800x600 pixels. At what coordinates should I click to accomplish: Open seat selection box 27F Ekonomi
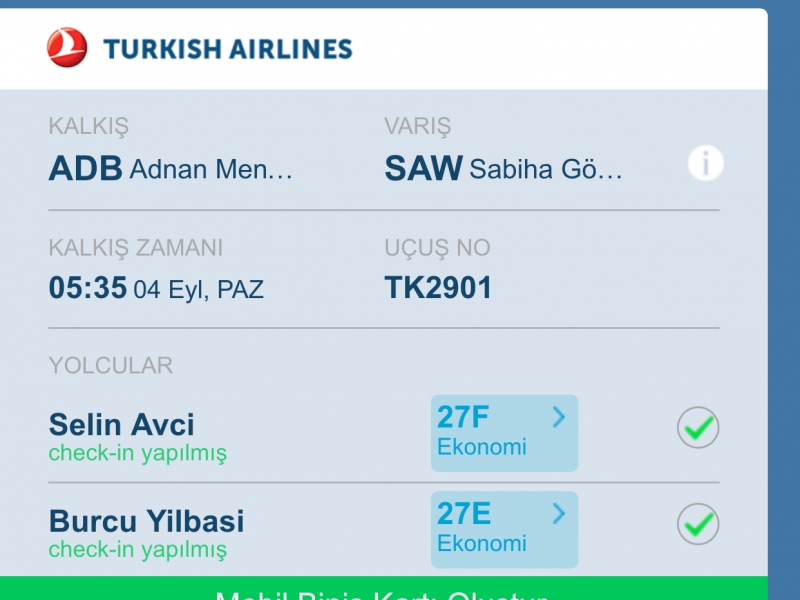tap(505, 433)
